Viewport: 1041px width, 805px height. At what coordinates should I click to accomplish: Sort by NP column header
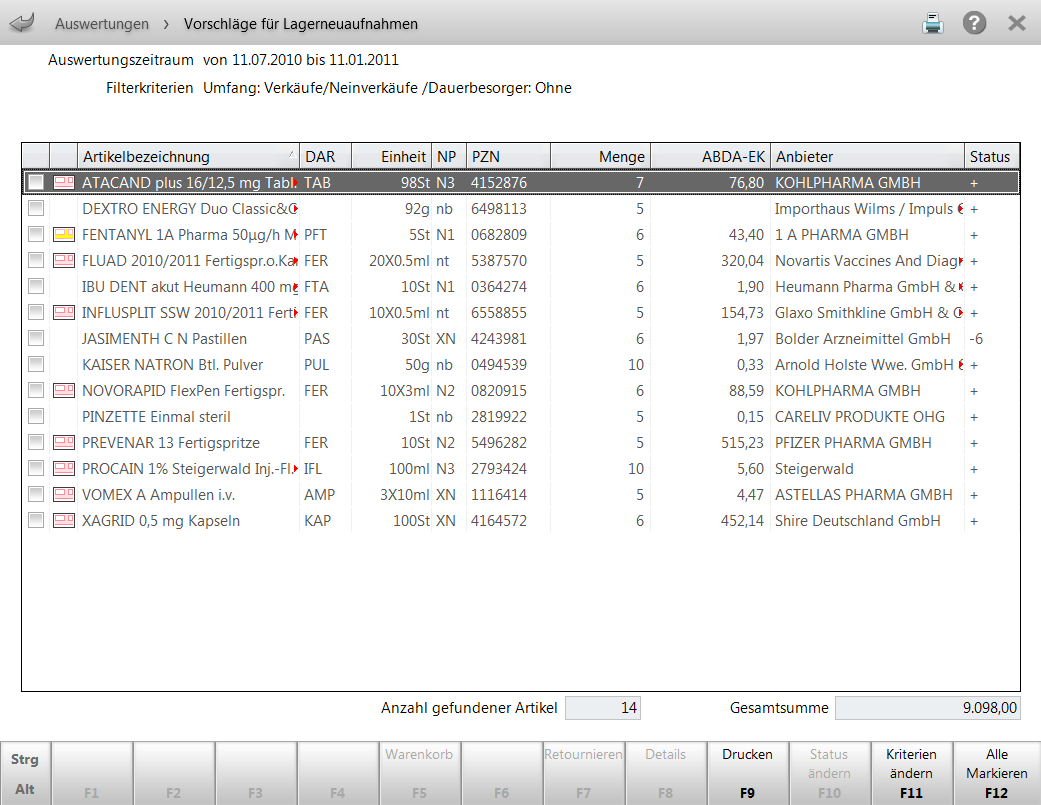tap(449, 157)
